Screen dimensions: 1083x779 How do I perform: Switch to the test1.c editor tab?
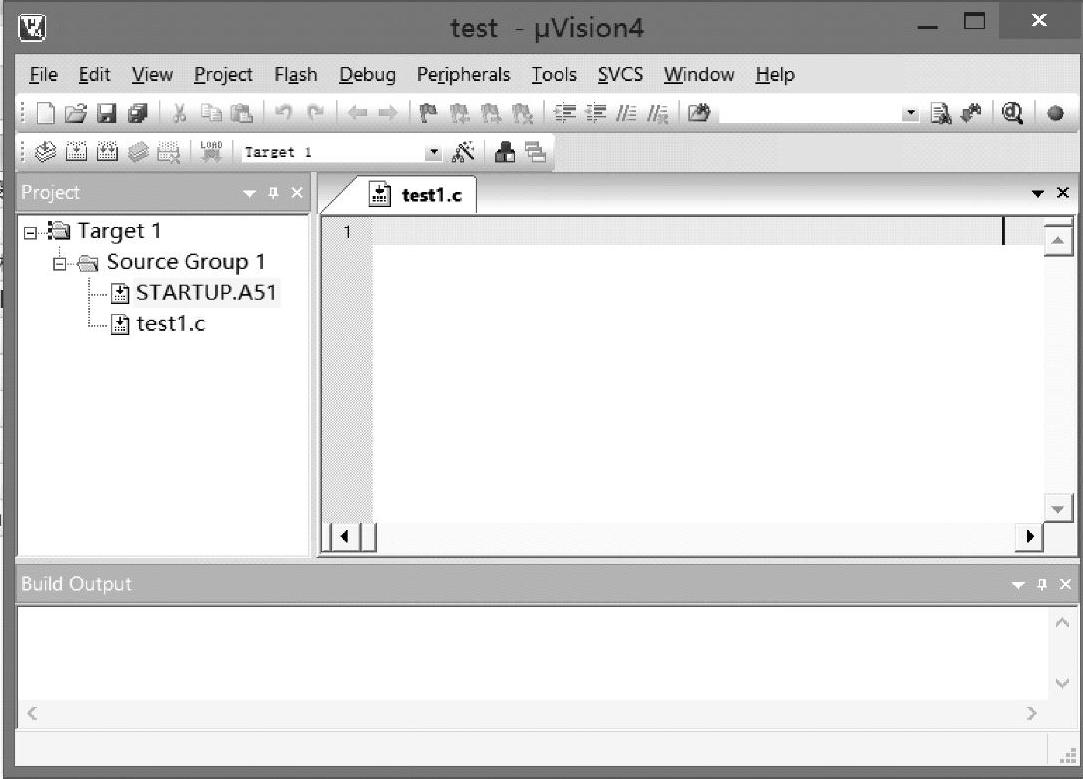tap(415, 195)
